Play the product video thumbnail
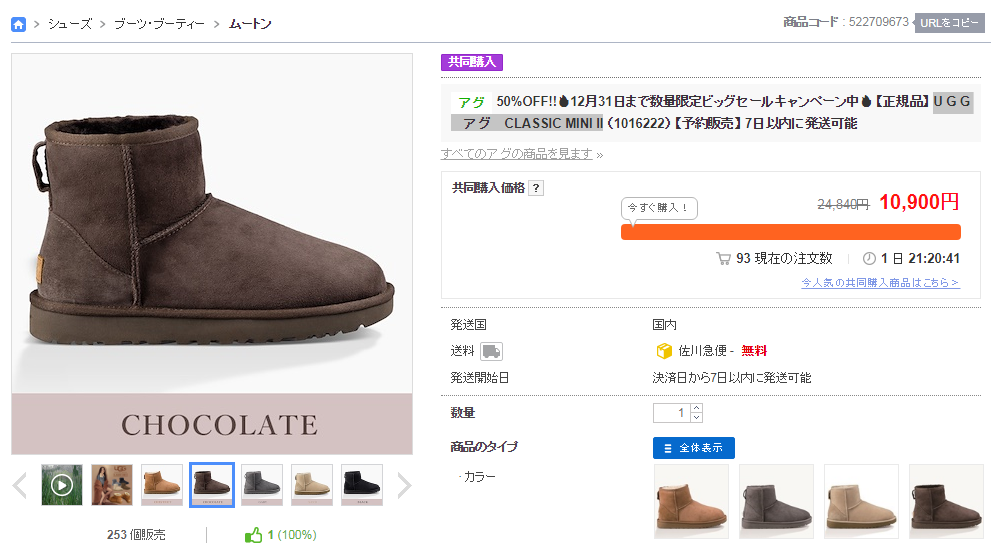 [62, 485]
